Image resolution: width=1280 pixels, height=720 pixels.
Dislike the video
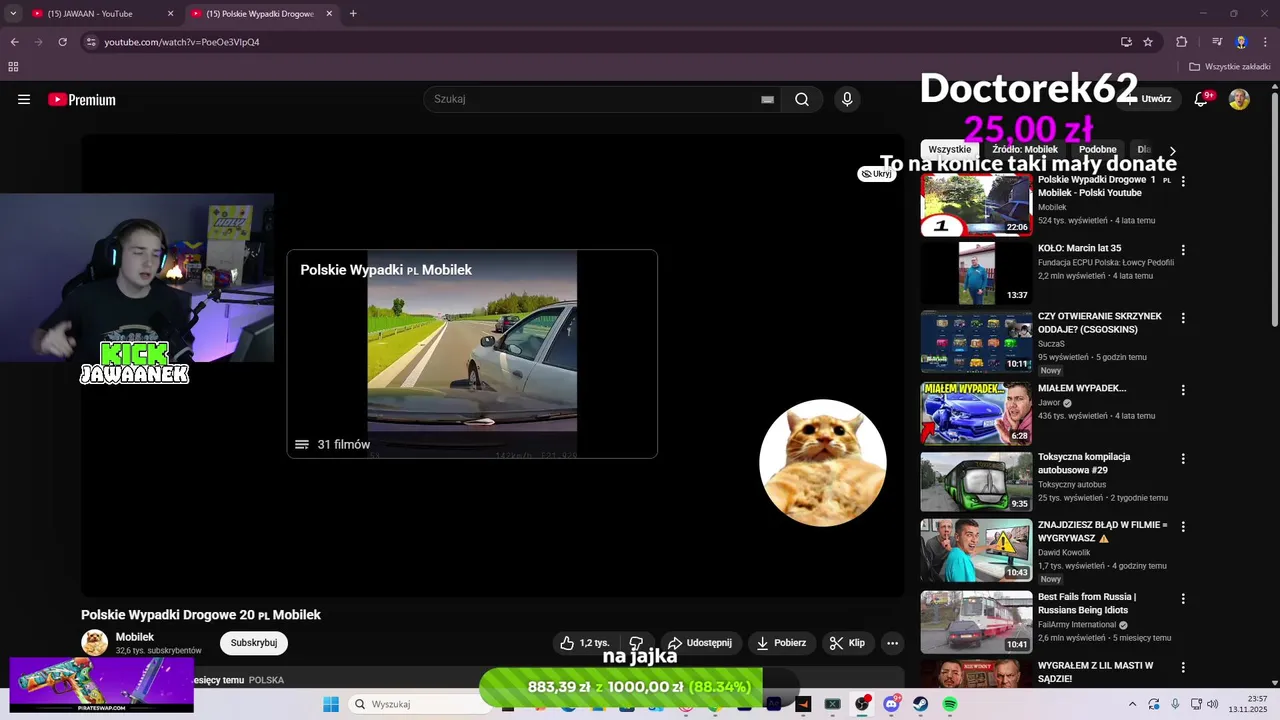pos(636,643)
